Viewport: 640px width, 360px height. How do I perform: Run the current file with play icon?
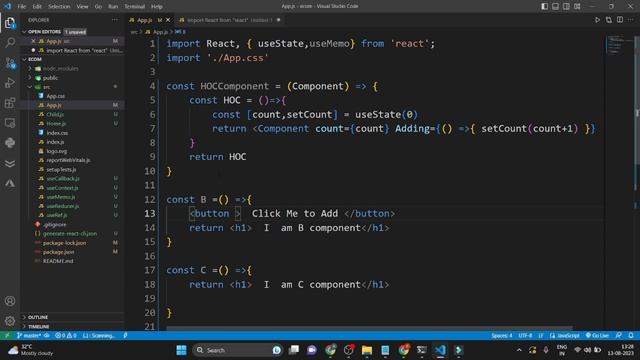tap(597, 20)
